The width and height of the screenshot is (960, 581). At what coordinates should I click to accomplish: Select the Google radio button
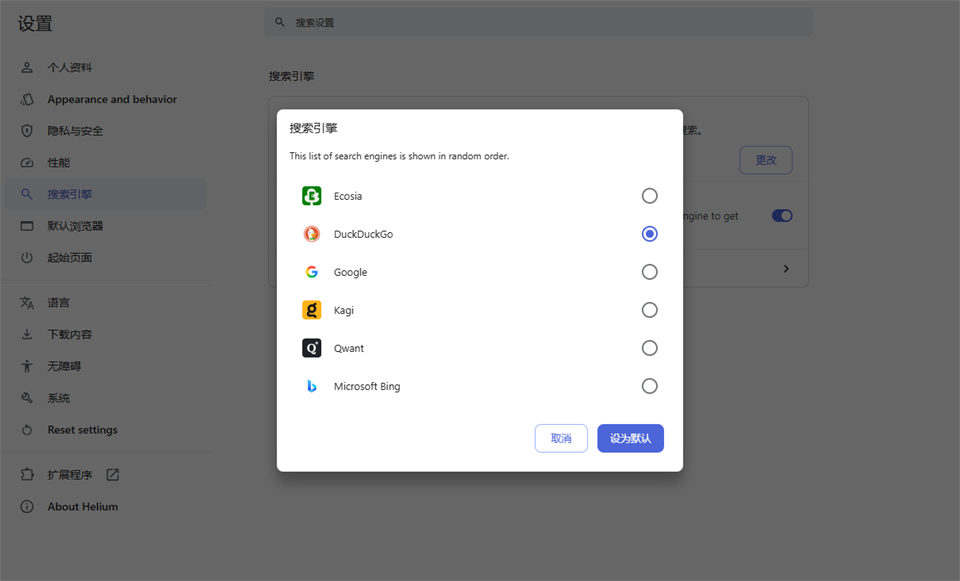point(649,271)
